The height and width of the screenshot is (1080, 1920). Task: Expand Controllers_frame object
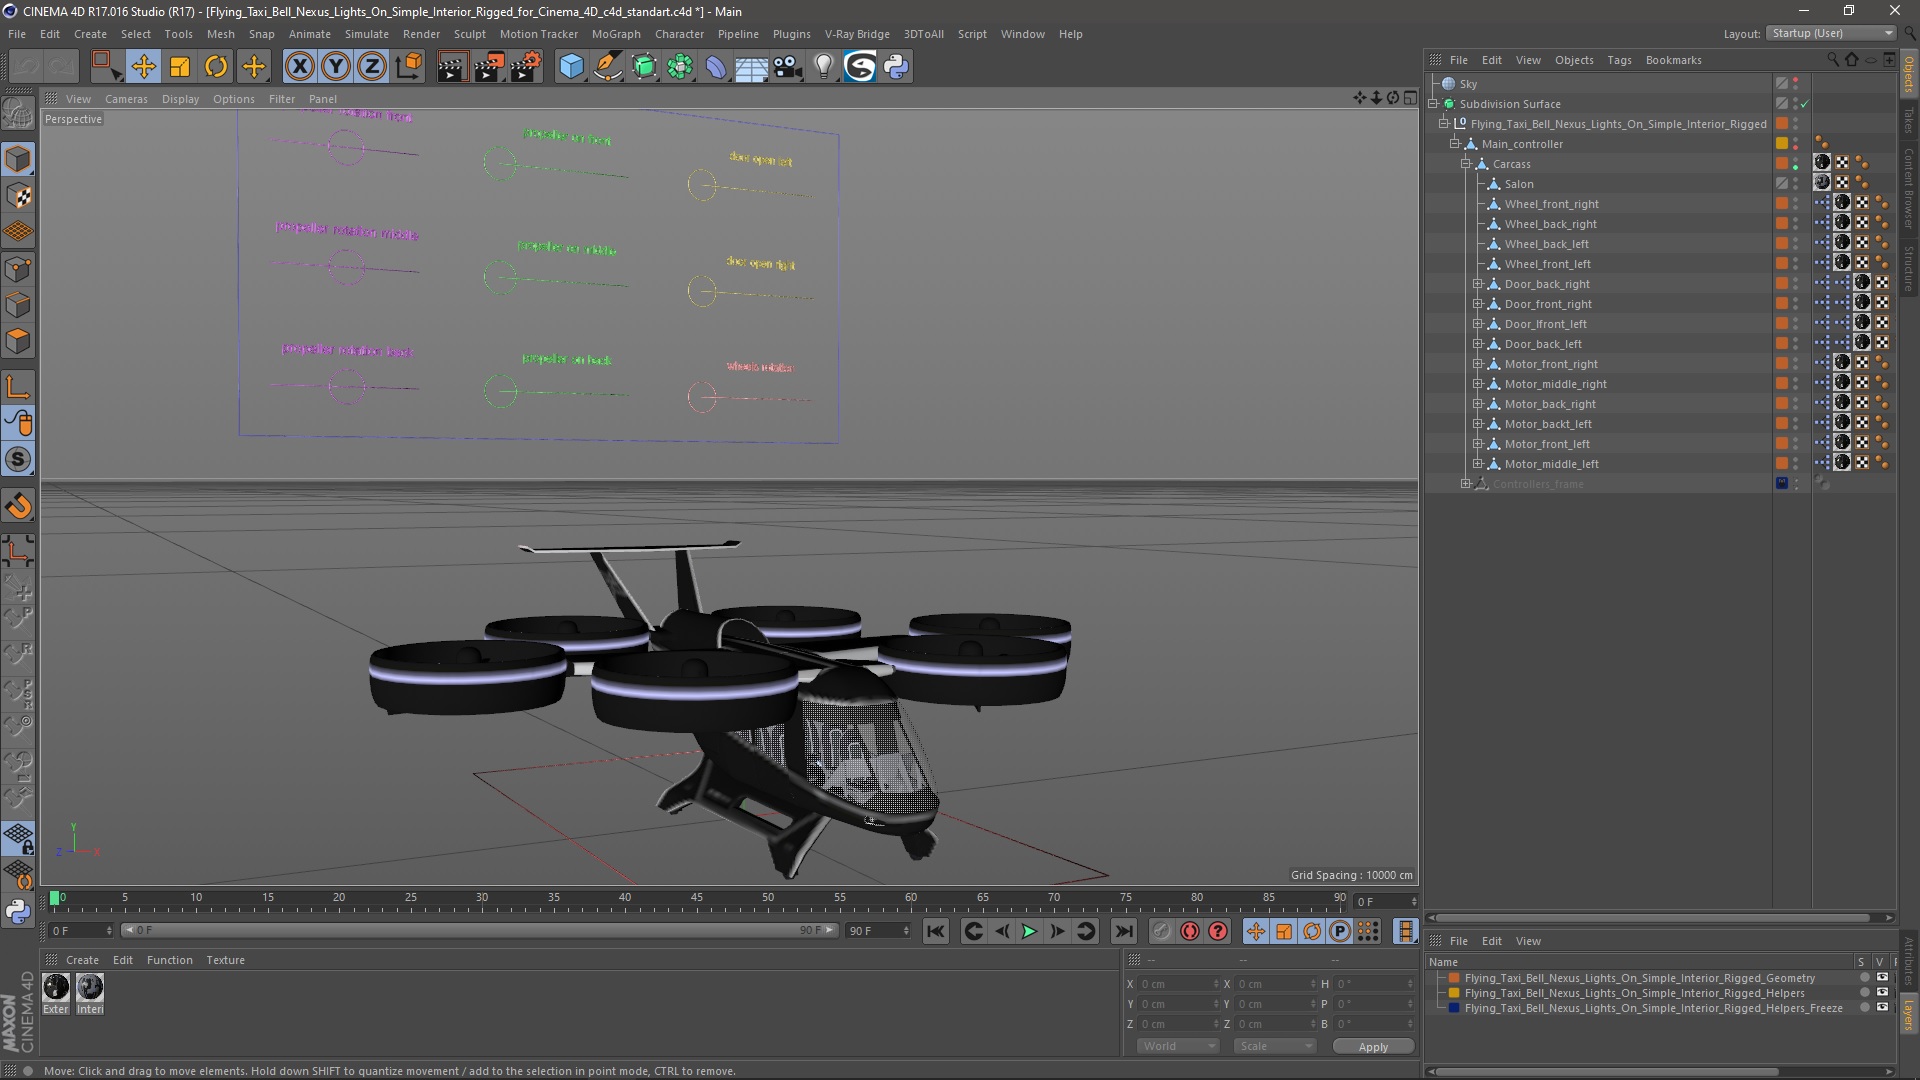coord(1466,484)
